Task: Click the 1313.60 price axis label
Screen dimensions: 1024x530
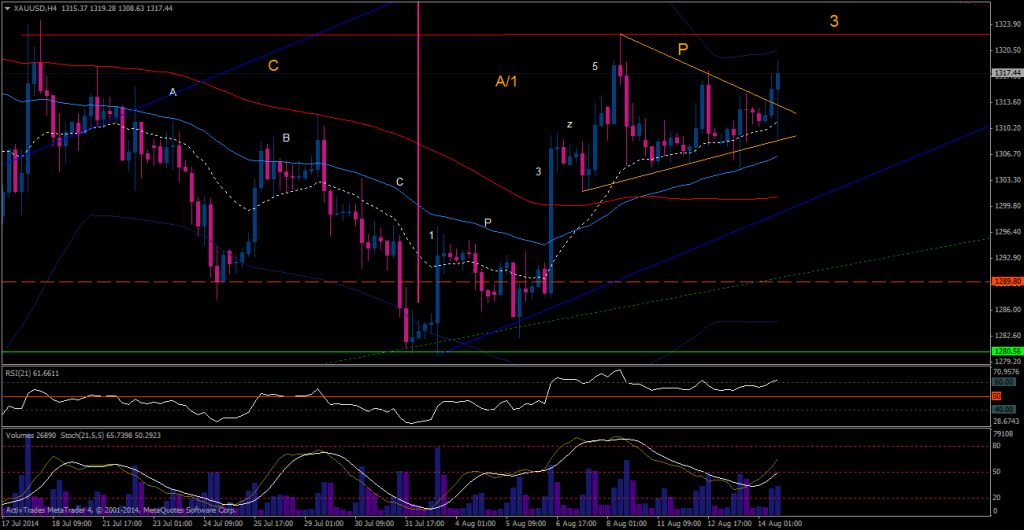Action: 1008,102
